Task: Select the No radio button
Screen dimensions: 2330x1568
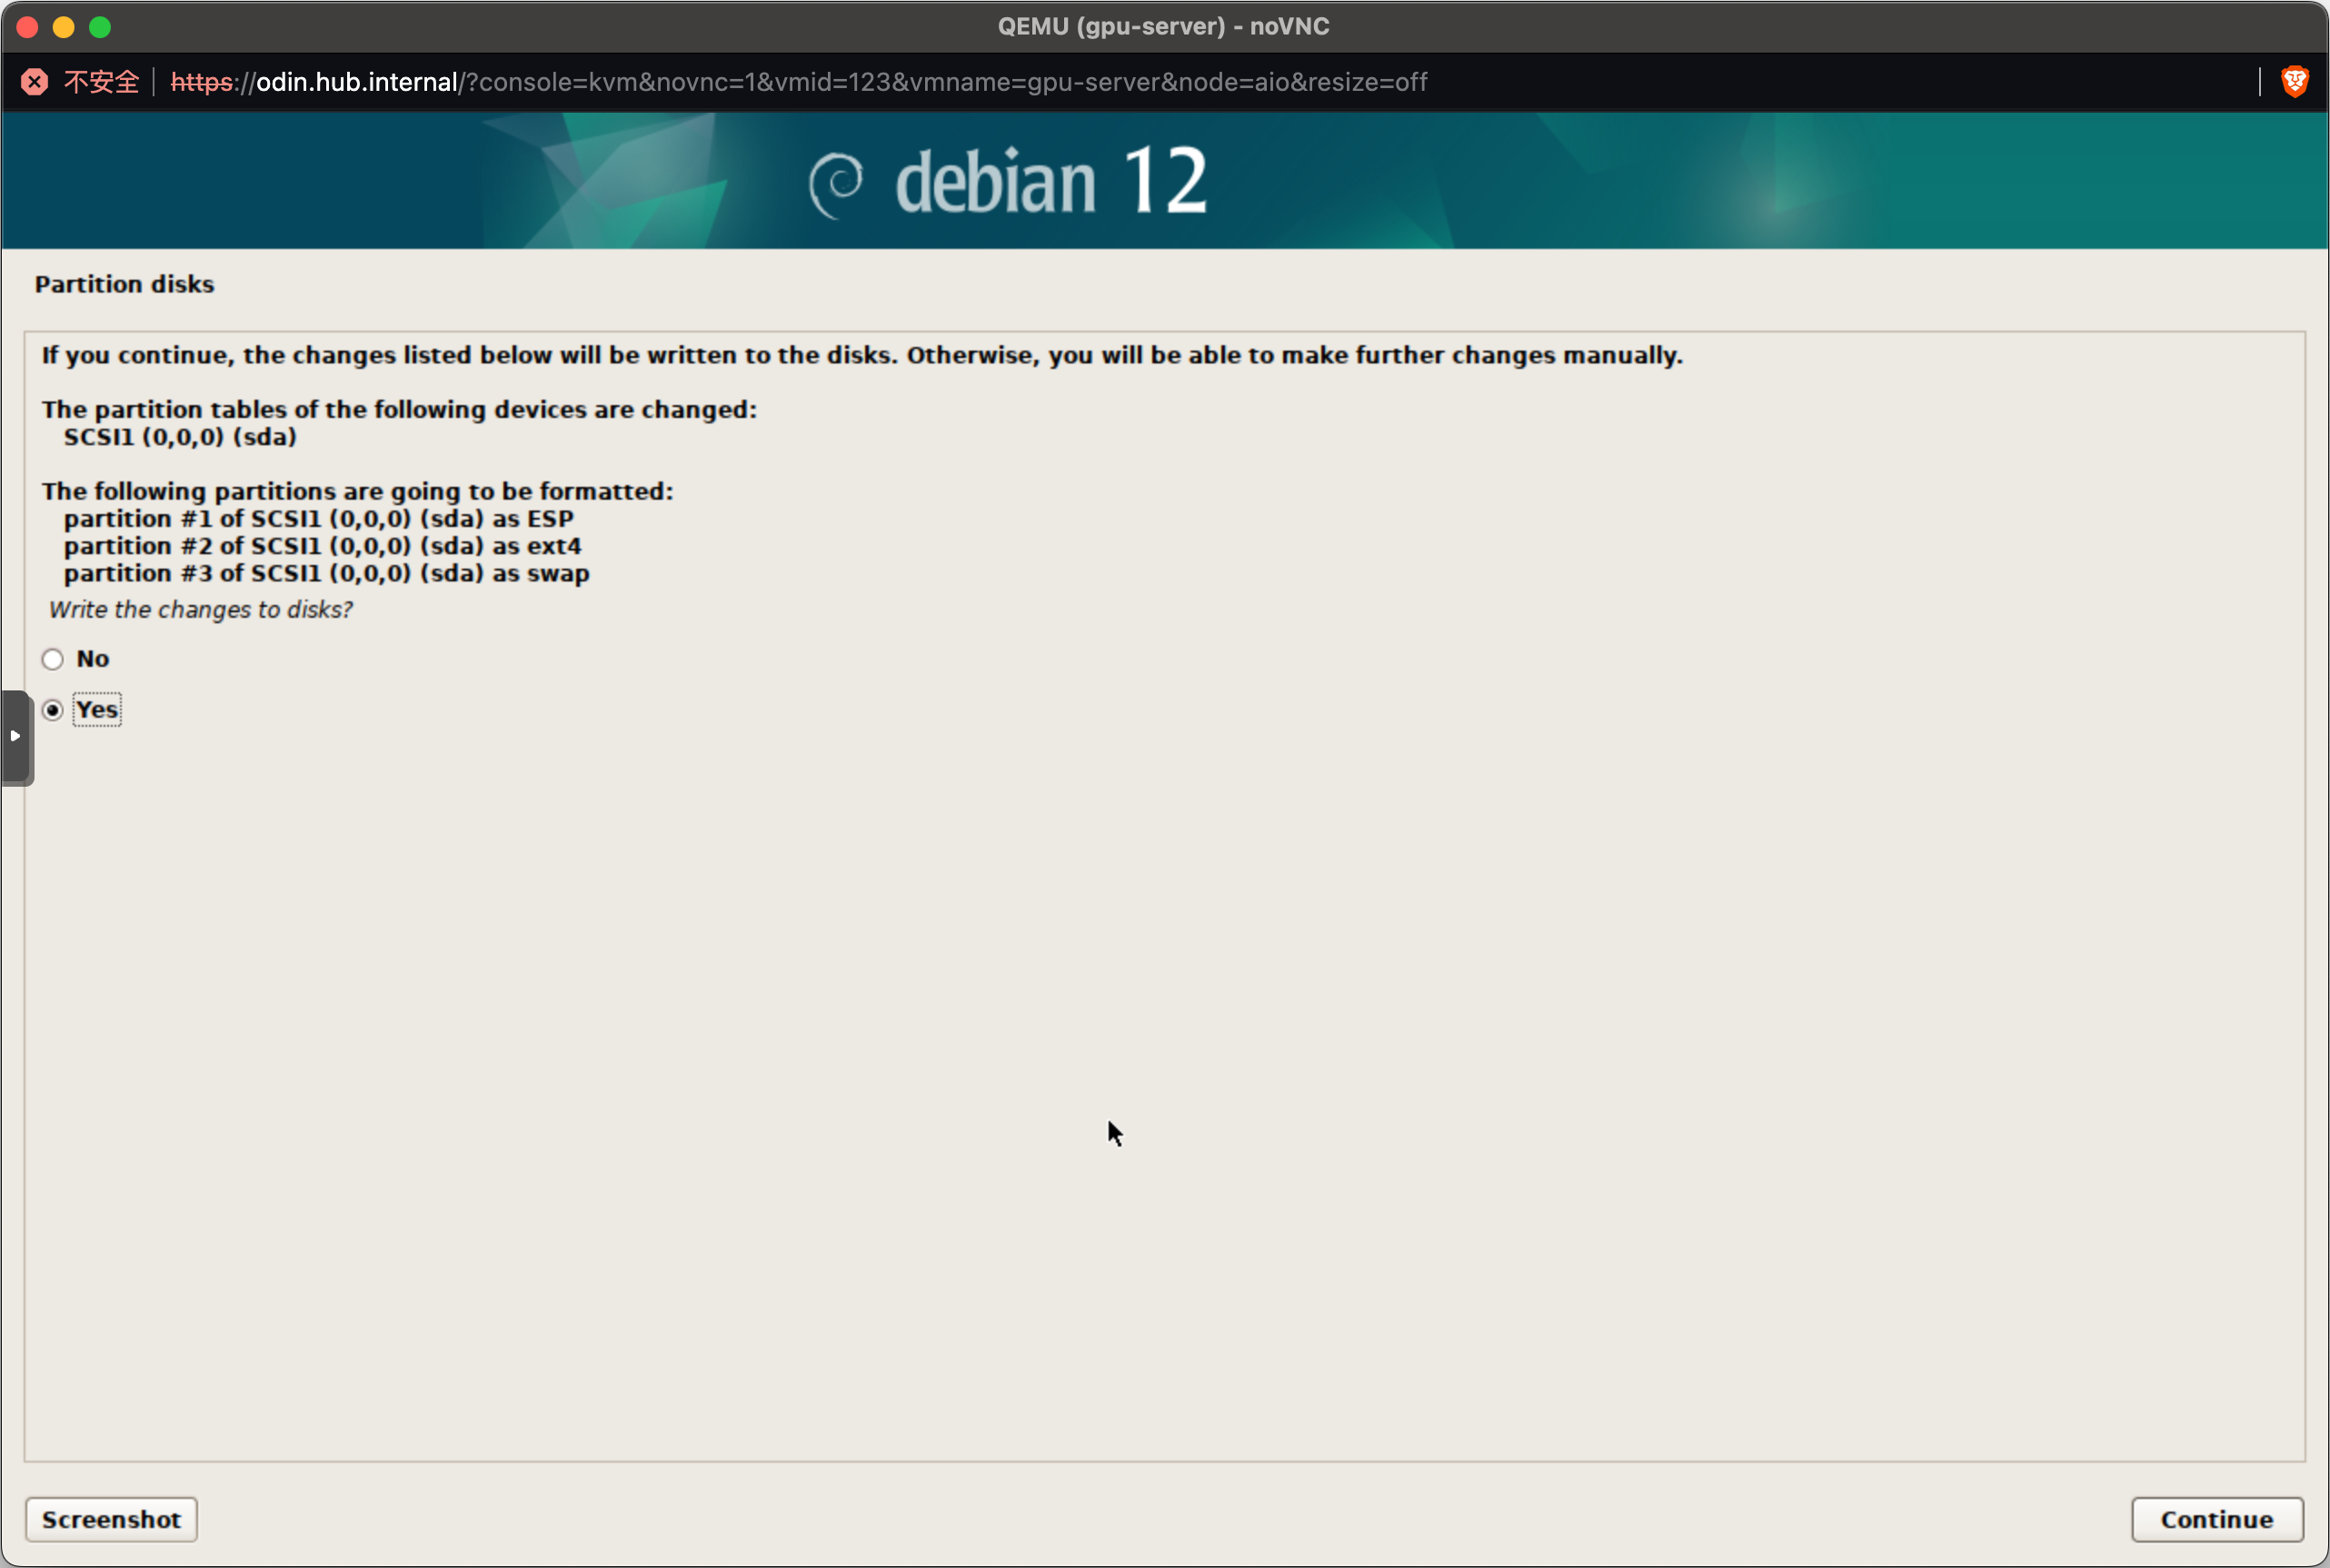Action: click(x=53, y=659)
